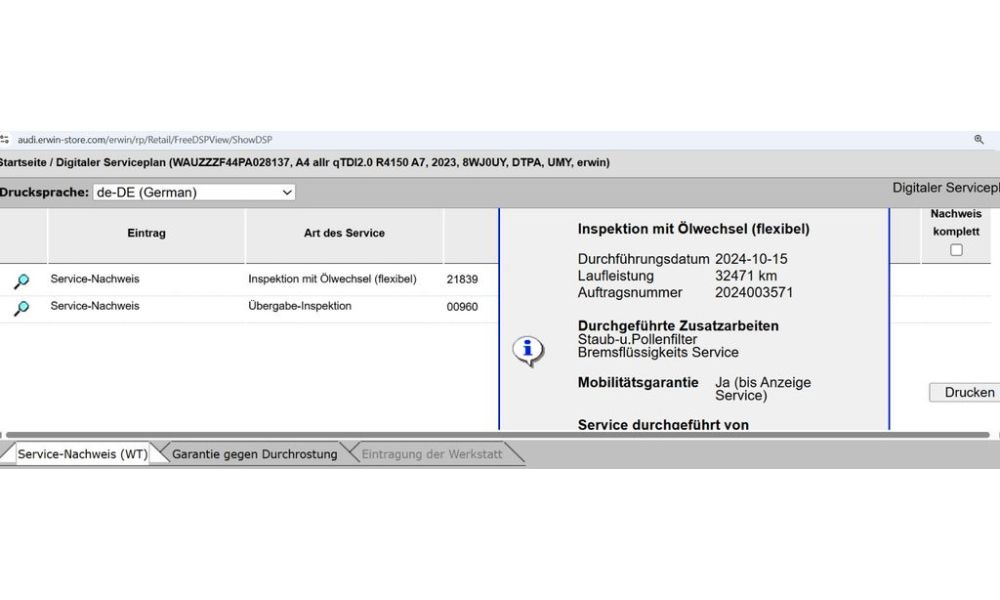Open details magnifier for Übergabe-Inspektion row

(22, 308)
